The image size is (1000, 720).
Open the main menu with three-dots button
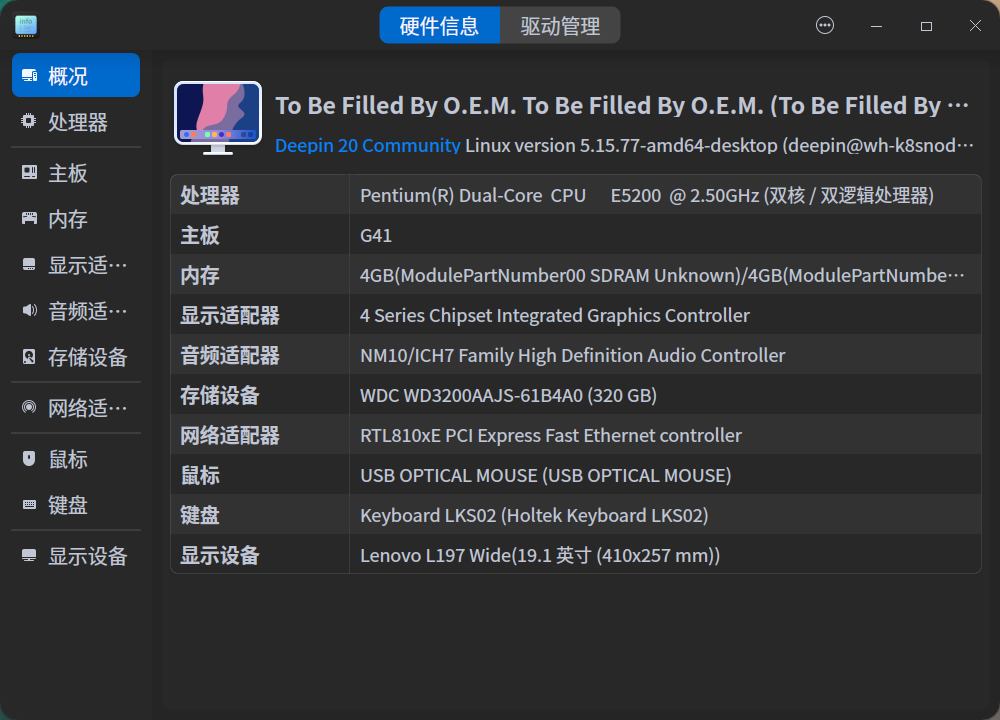click(825, 26)
